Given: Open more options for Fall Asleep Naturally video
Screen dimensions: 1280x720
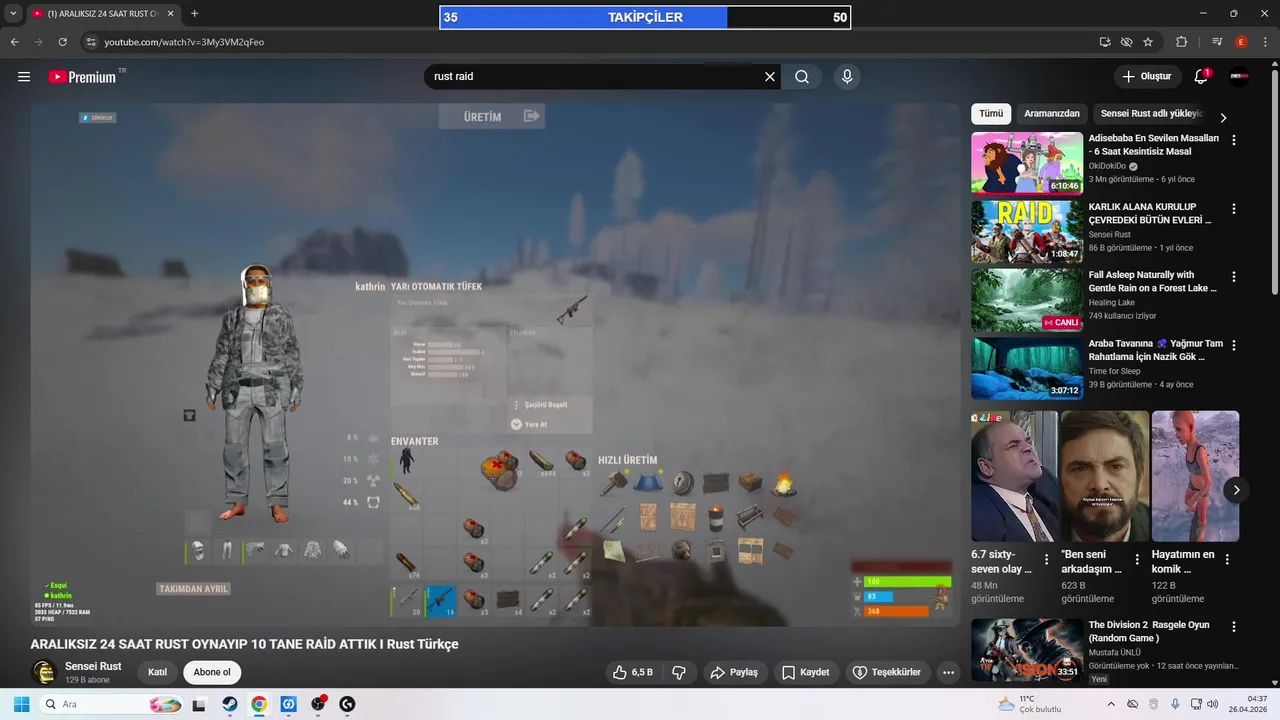Looking at the screenshot, I should coord(1234,277).
